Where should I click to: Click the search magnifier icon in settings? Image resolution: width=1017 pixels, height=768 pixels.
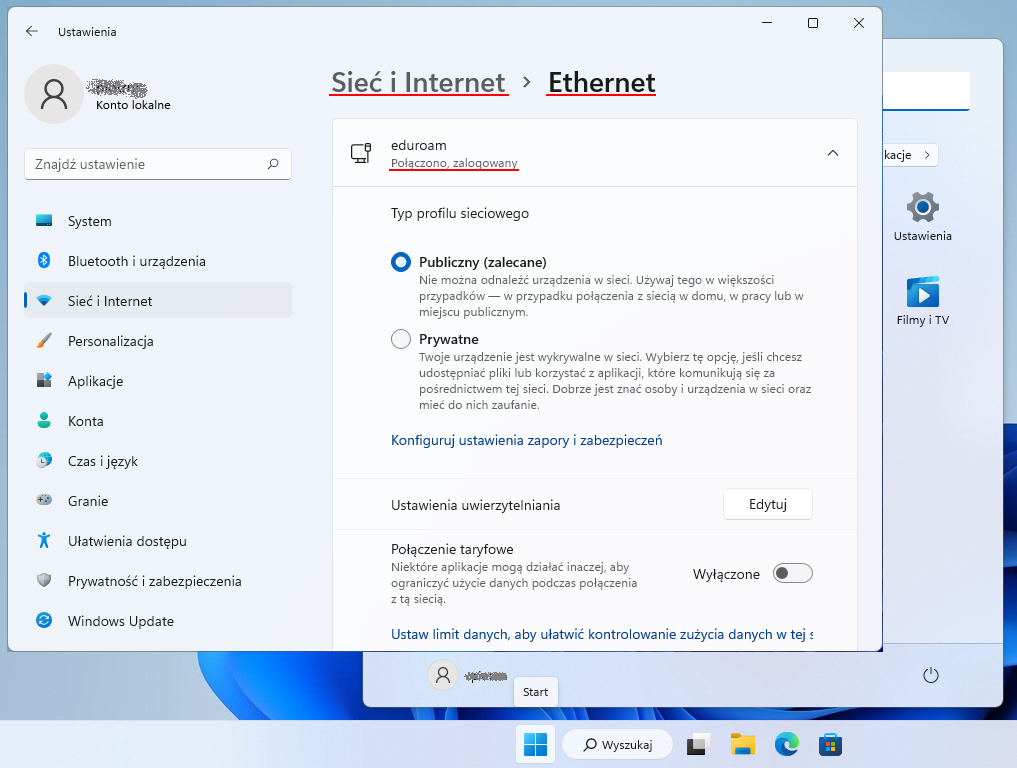273,164
